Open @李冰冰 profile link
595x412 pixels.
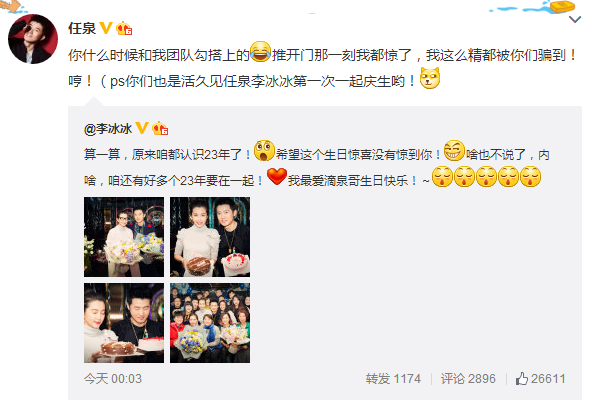[108, 129]
